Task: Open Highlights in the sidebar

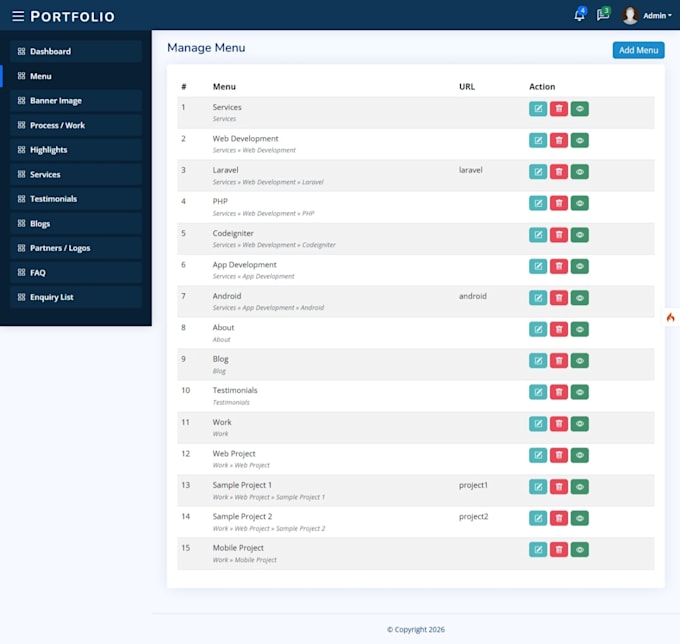Action: [76, 150]
